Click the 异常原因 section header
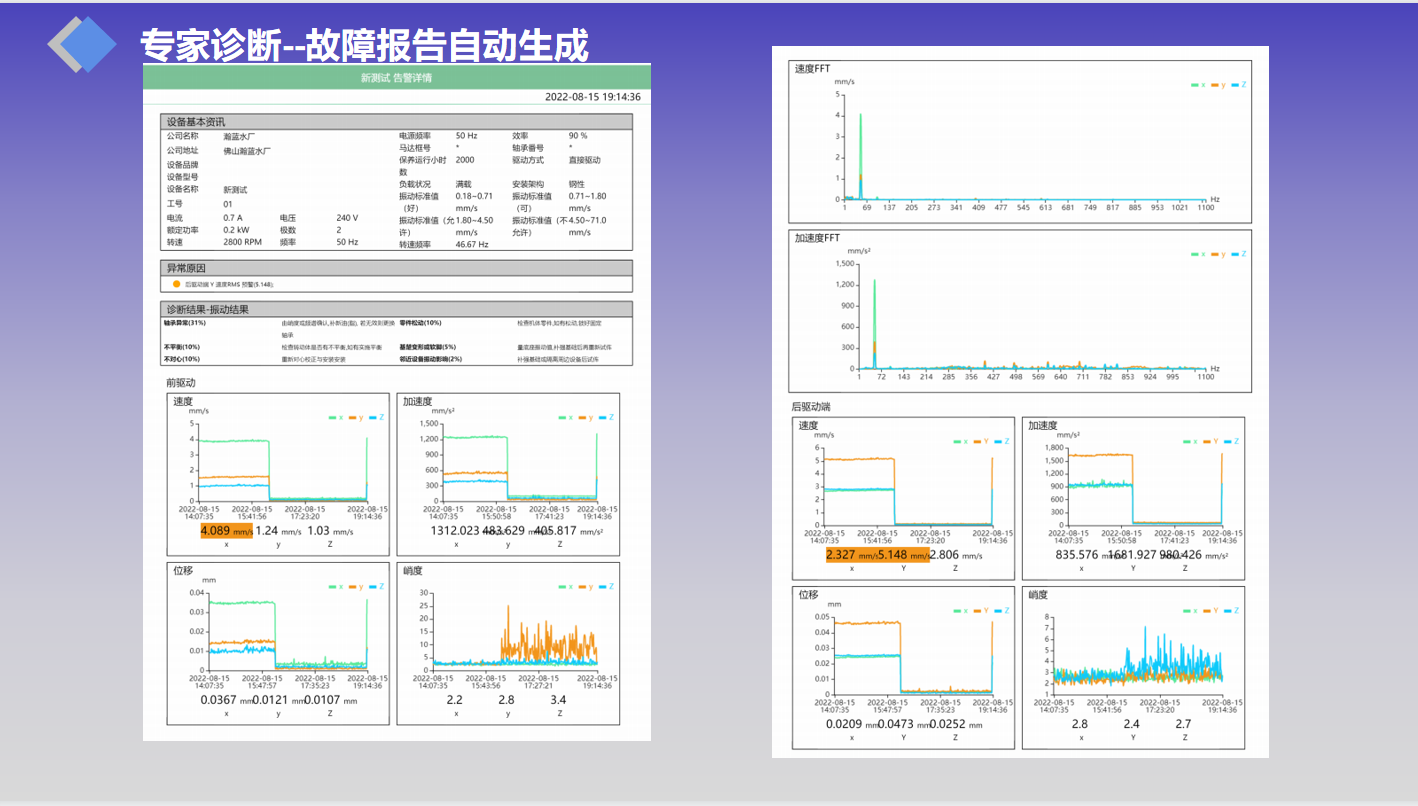Image resolution: width=1418 pixels, height=806 pixels. (x=396, y=268)
